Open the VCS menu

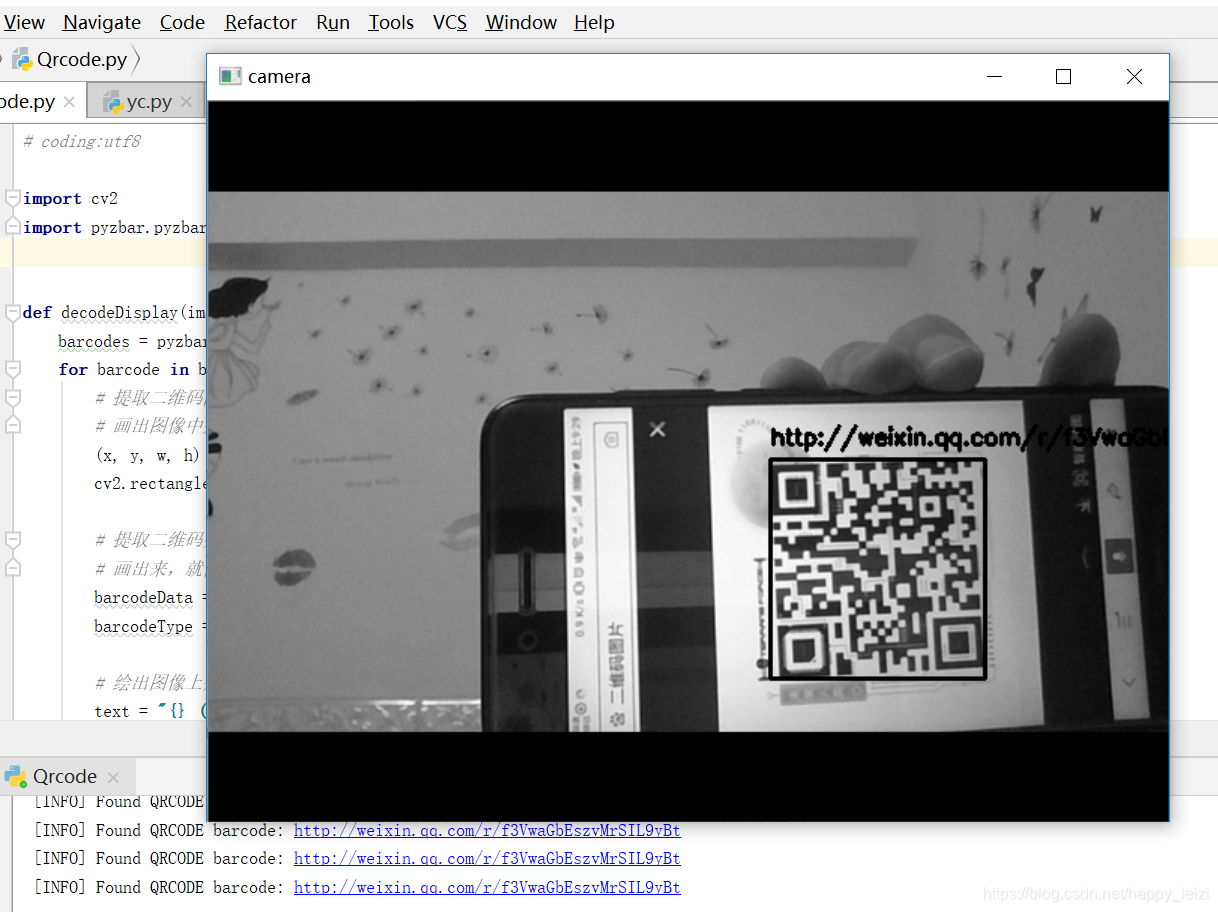(x=449, y=22)
